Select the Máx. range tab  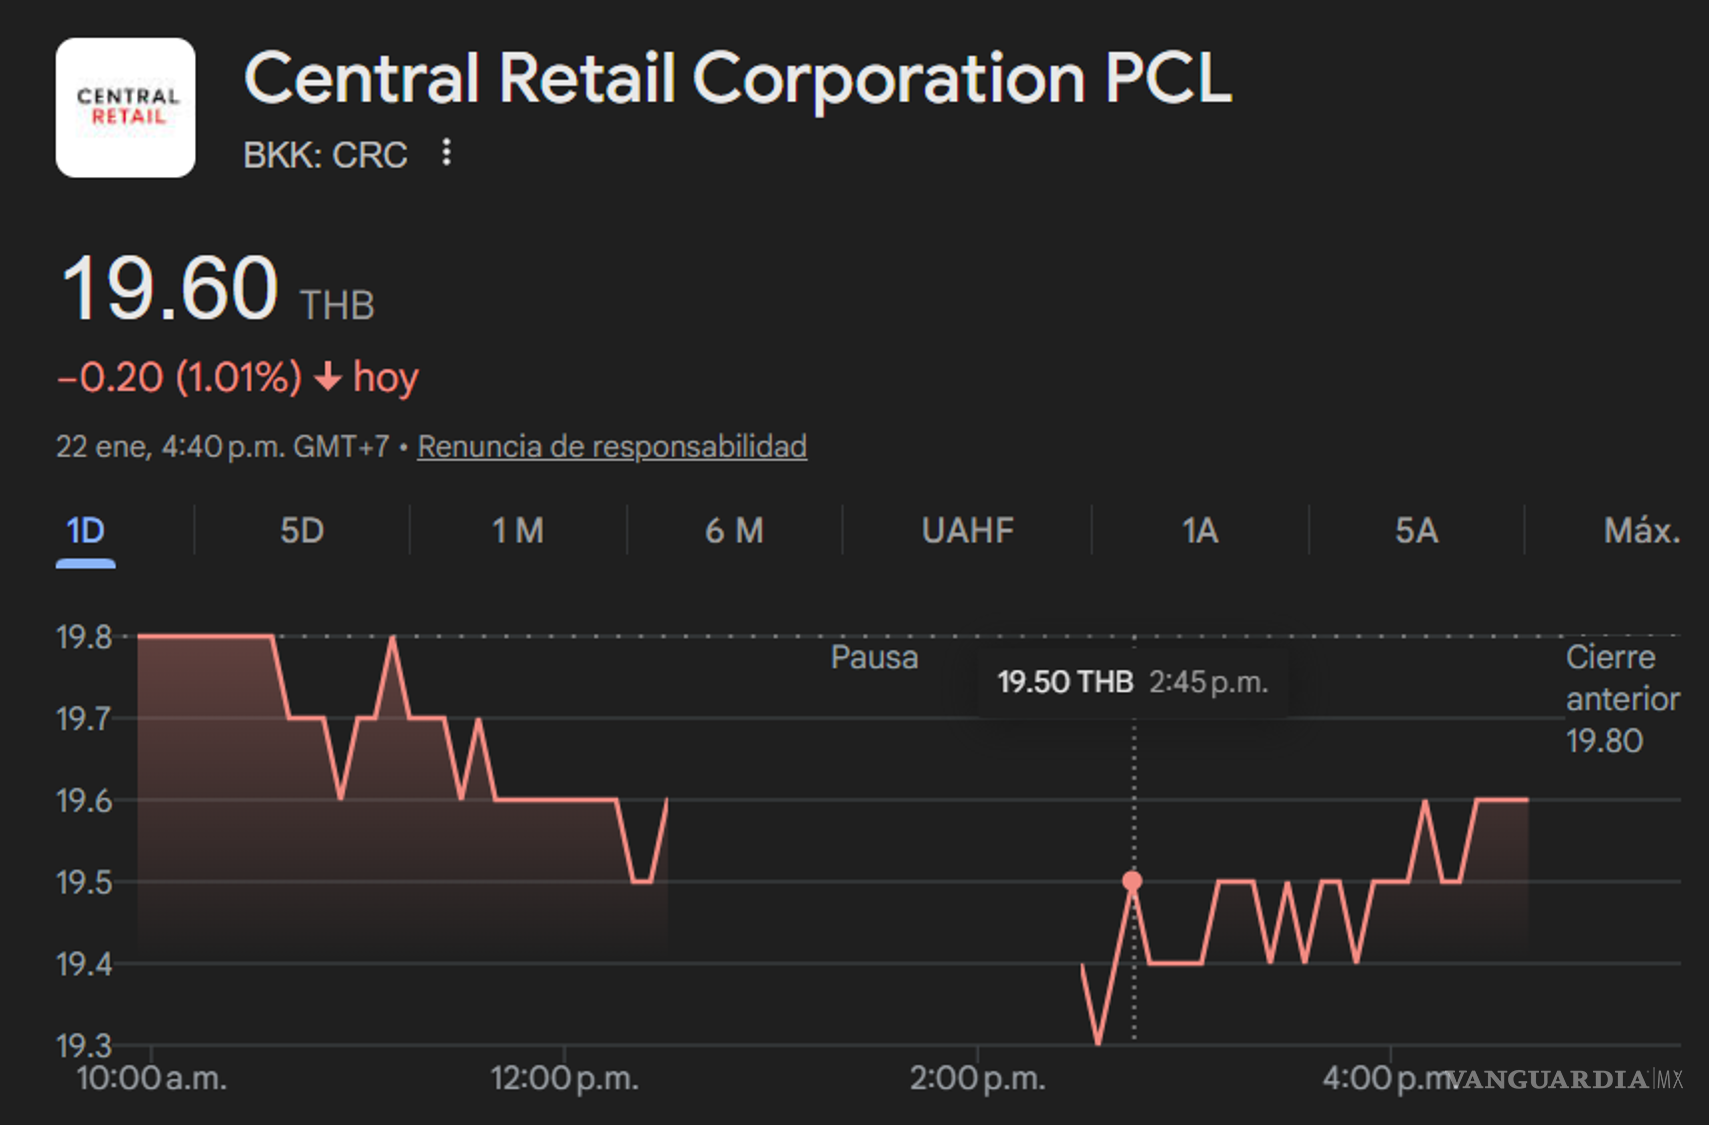pos(1641,531)
